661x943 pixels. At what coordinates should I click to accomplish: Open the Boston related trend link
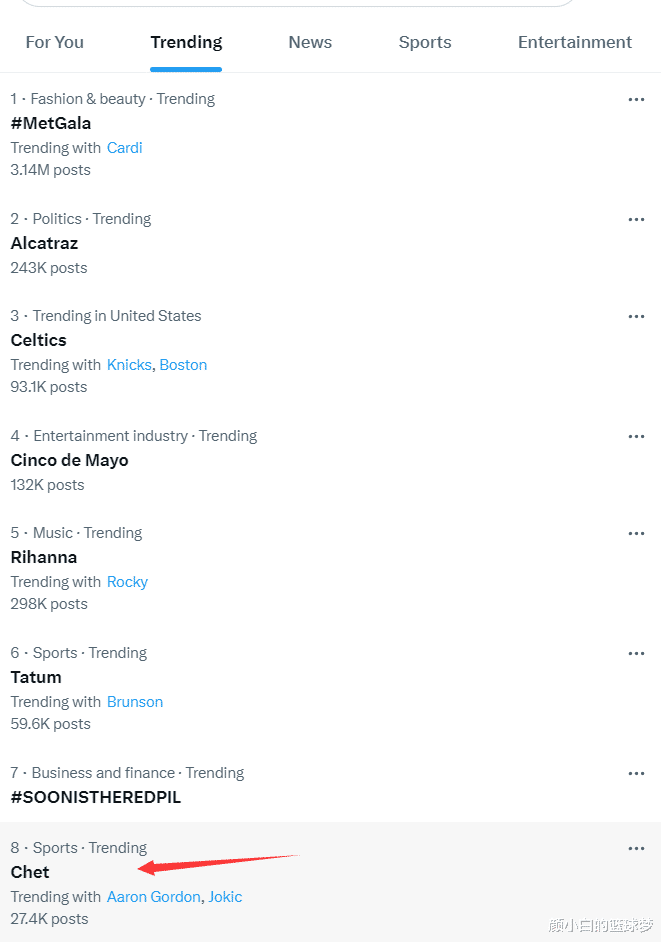pos(183,365)
